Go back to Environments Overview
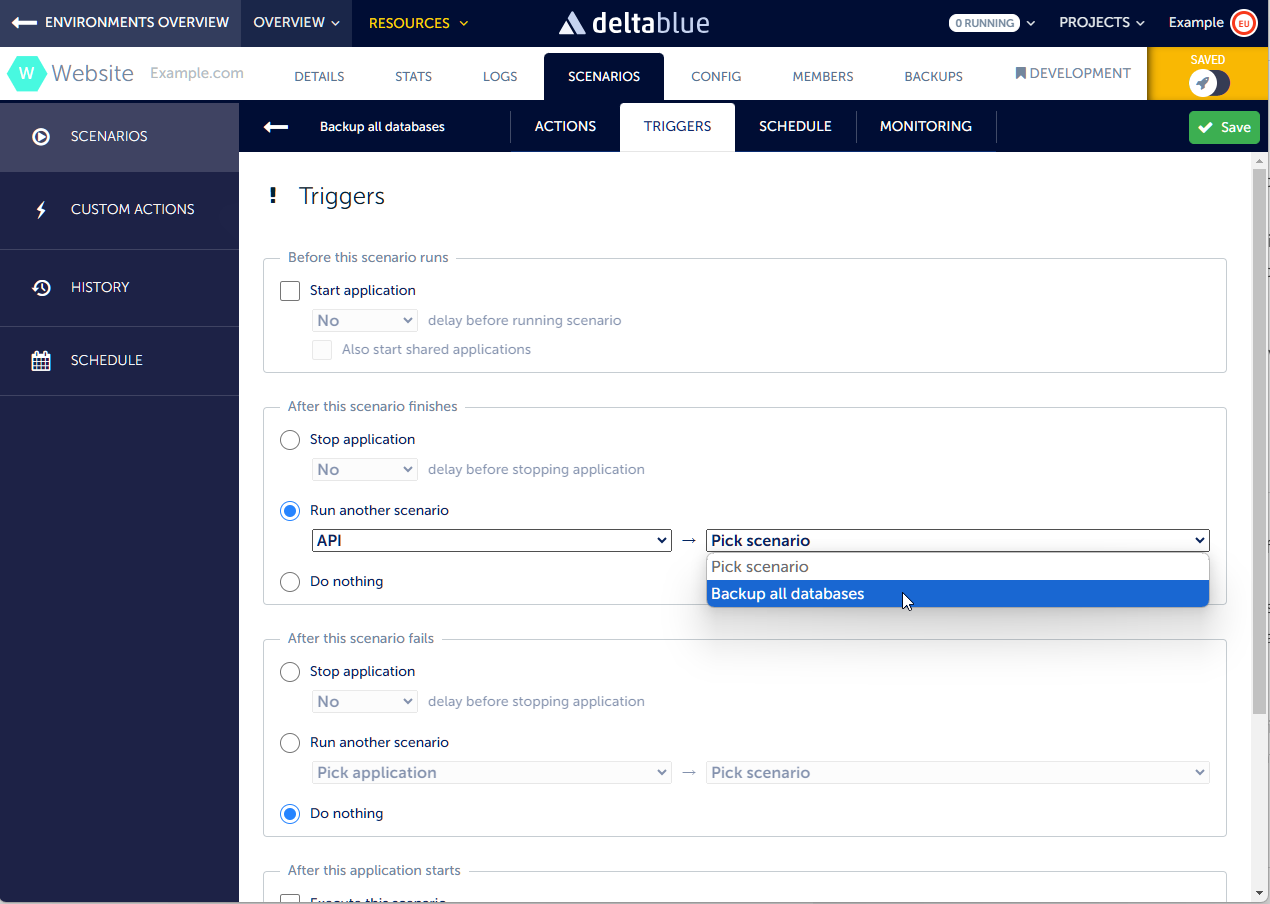1270x904 pixels. click(120, 23)
